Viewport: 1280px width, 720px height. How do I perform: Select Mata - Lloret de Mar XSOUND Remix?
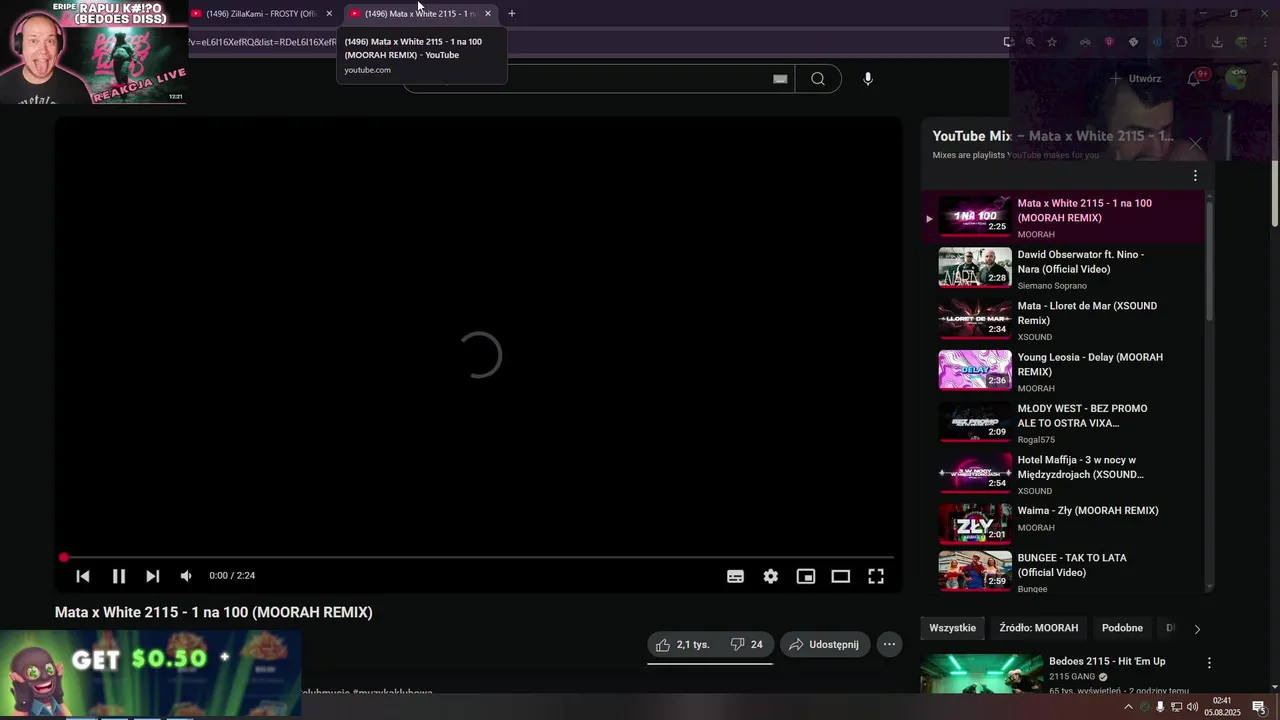tap(1065, 320)
